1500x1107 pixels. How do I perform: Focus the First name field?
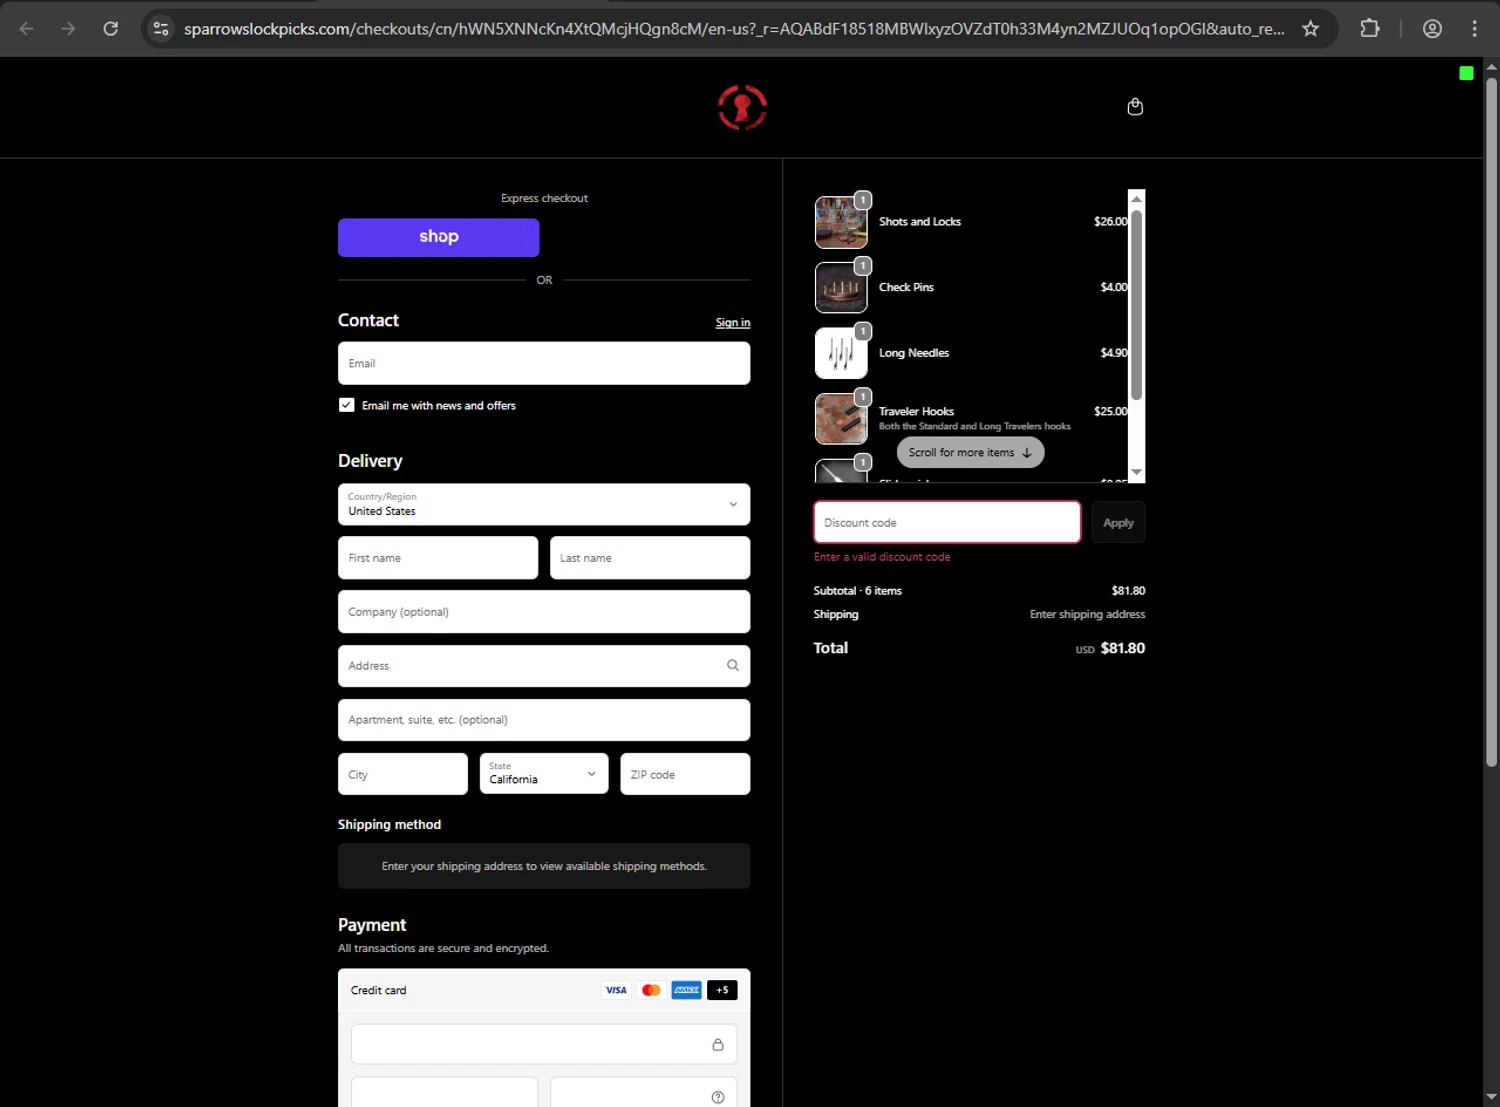[x=438, y=558]
